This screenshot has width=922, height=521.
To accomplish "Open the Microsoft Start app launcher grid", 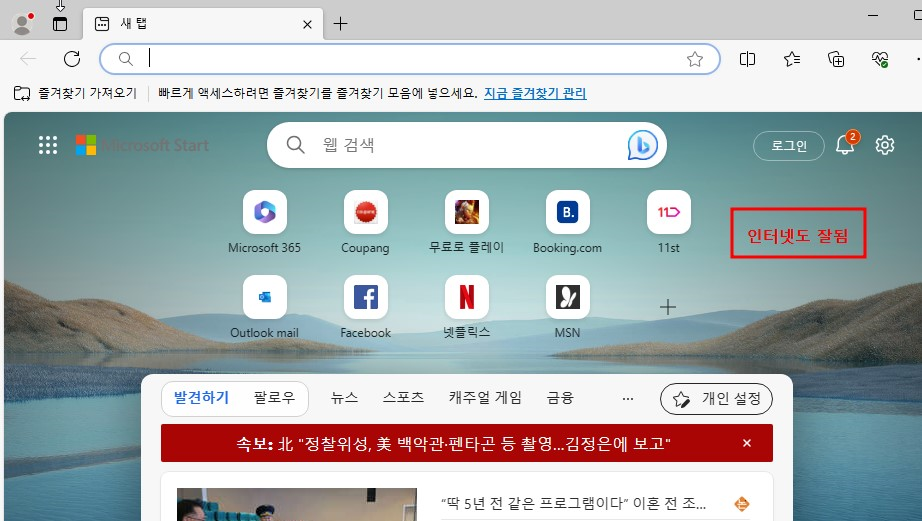I will [x=48, y=145].
